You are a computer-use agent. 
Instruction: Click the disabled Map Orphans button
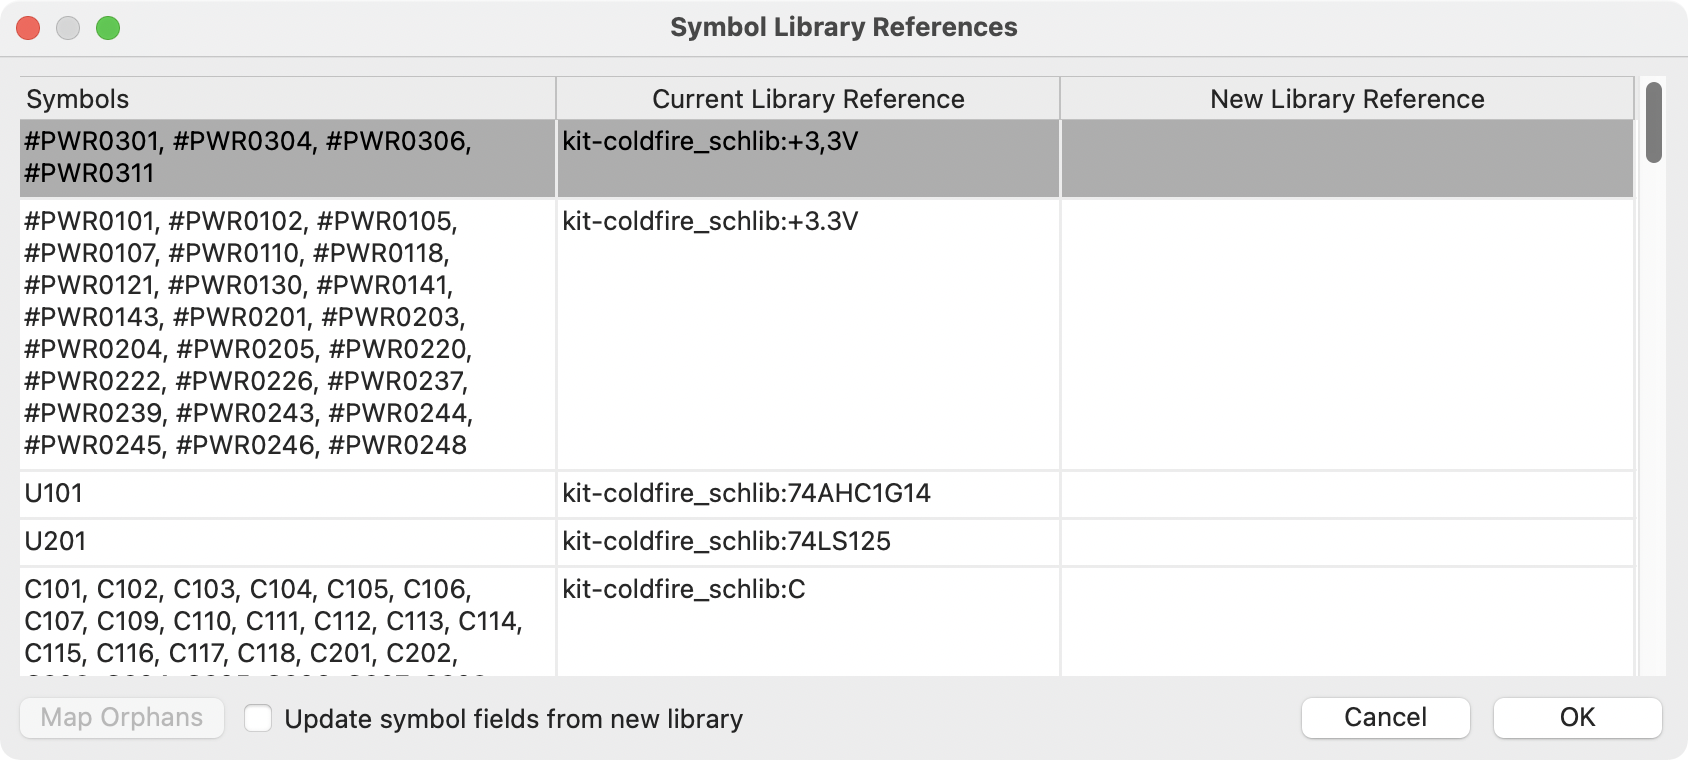[122, 718]
